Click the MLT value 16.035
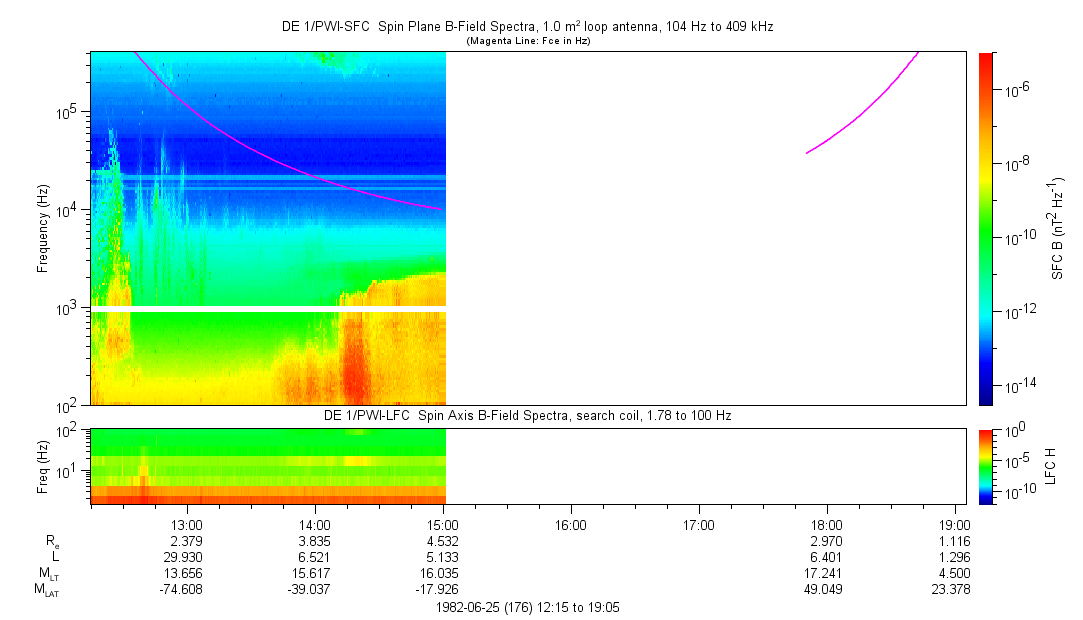This screenshot has height=620, width=1083. (439, 574)
